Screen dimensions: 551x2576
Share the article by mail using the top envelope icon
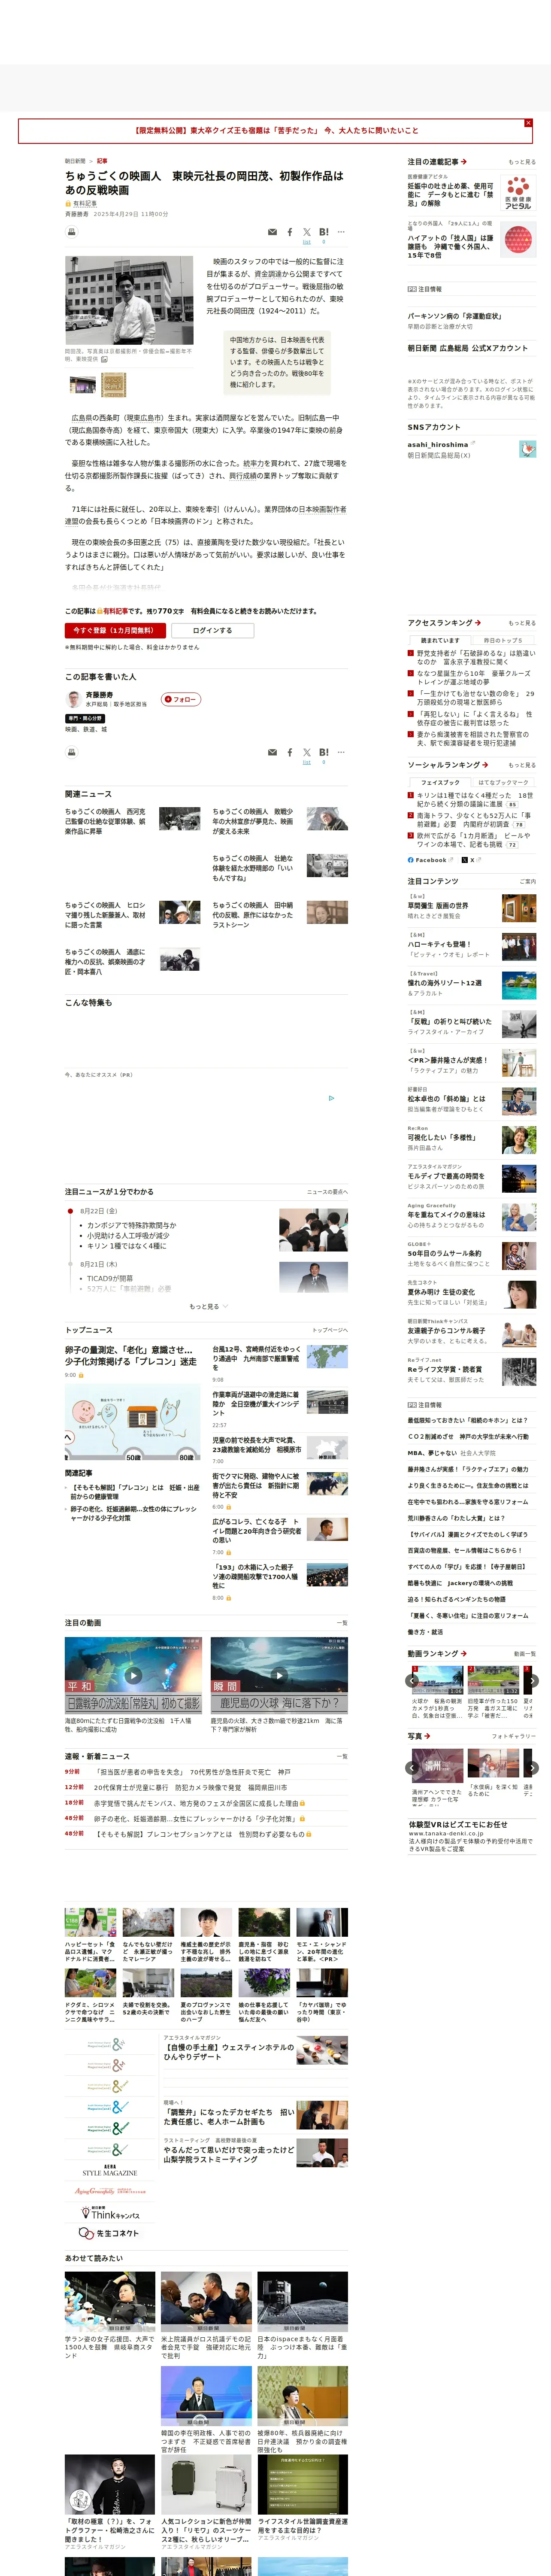click(272, 232)
